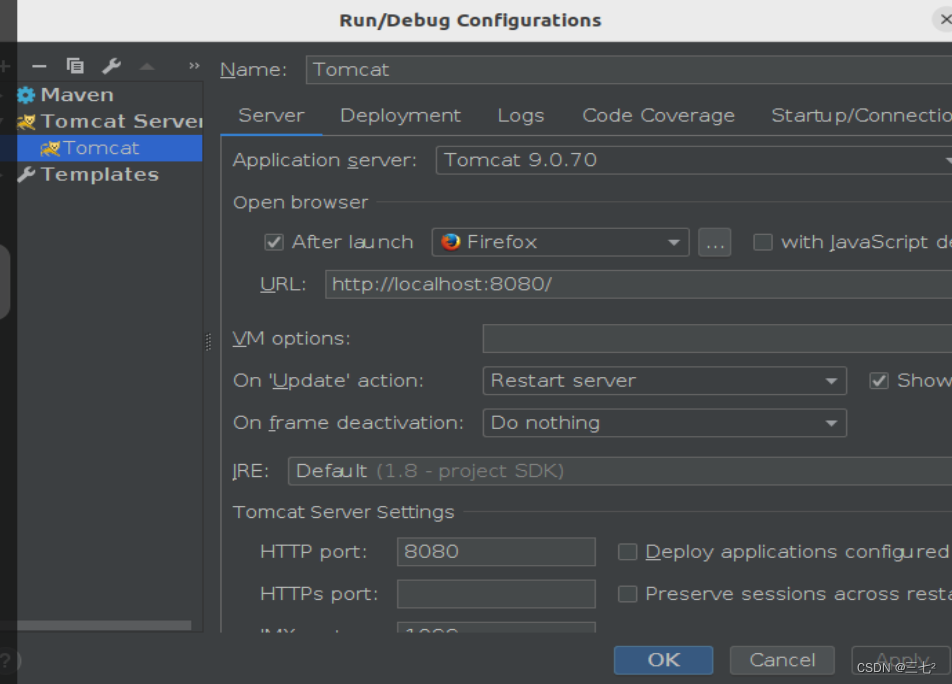The width and height of the screenshot is (952, 684).
Task: Click the Name input field
Action: click(x=629, y=69)
